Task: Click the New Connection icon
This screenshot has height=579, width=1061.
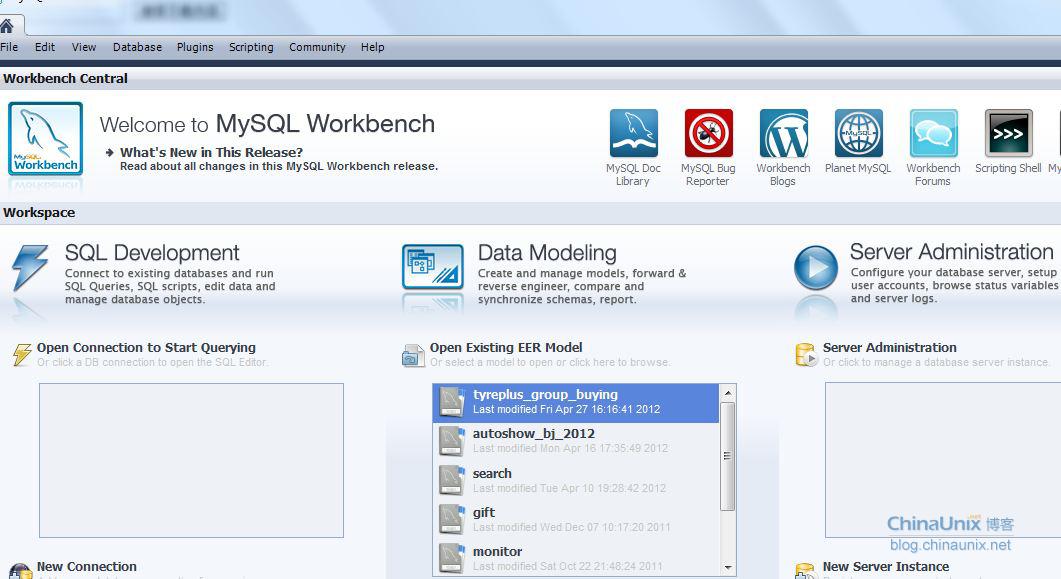Action: click(21, 571)
